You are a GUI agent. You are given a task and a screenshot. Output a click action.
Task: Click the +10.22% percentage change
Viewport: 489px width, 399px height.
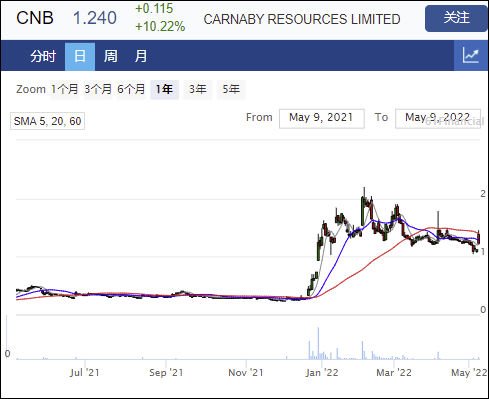click(x=160, y=26)
